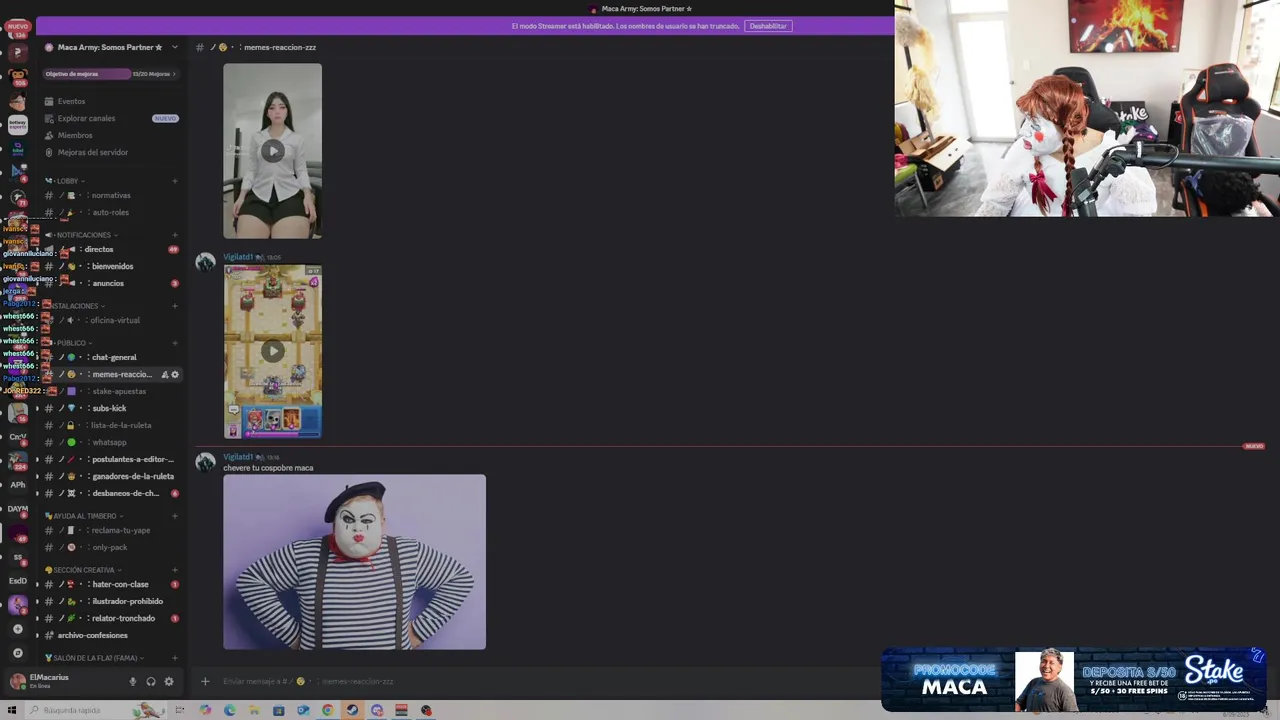This screenshot has width=1280, height=720.
Task: Open the subs-kick channel
Action: 110,408
